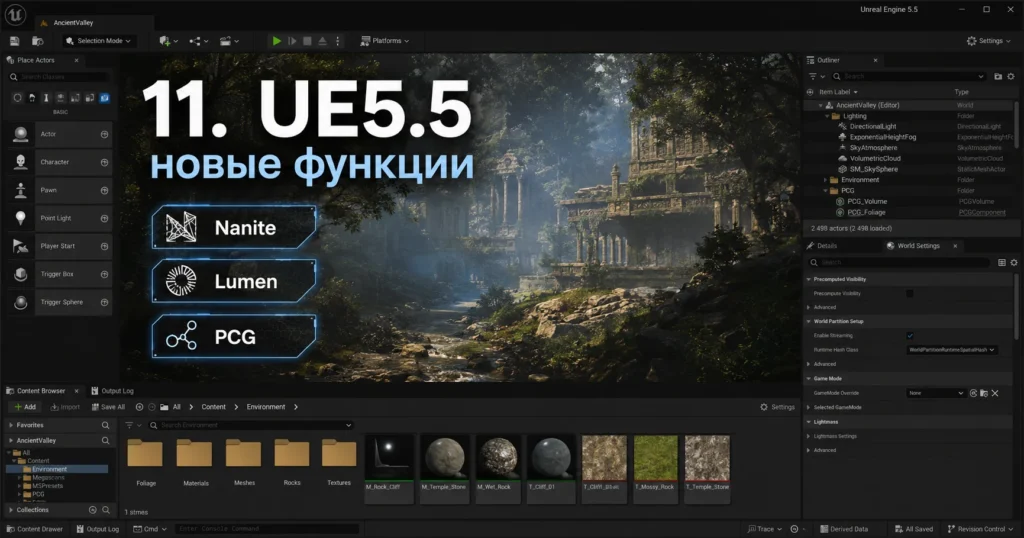Toggle the Precompute Visibility checkbox
The image size is (1024, 538).
pos(910,294)
